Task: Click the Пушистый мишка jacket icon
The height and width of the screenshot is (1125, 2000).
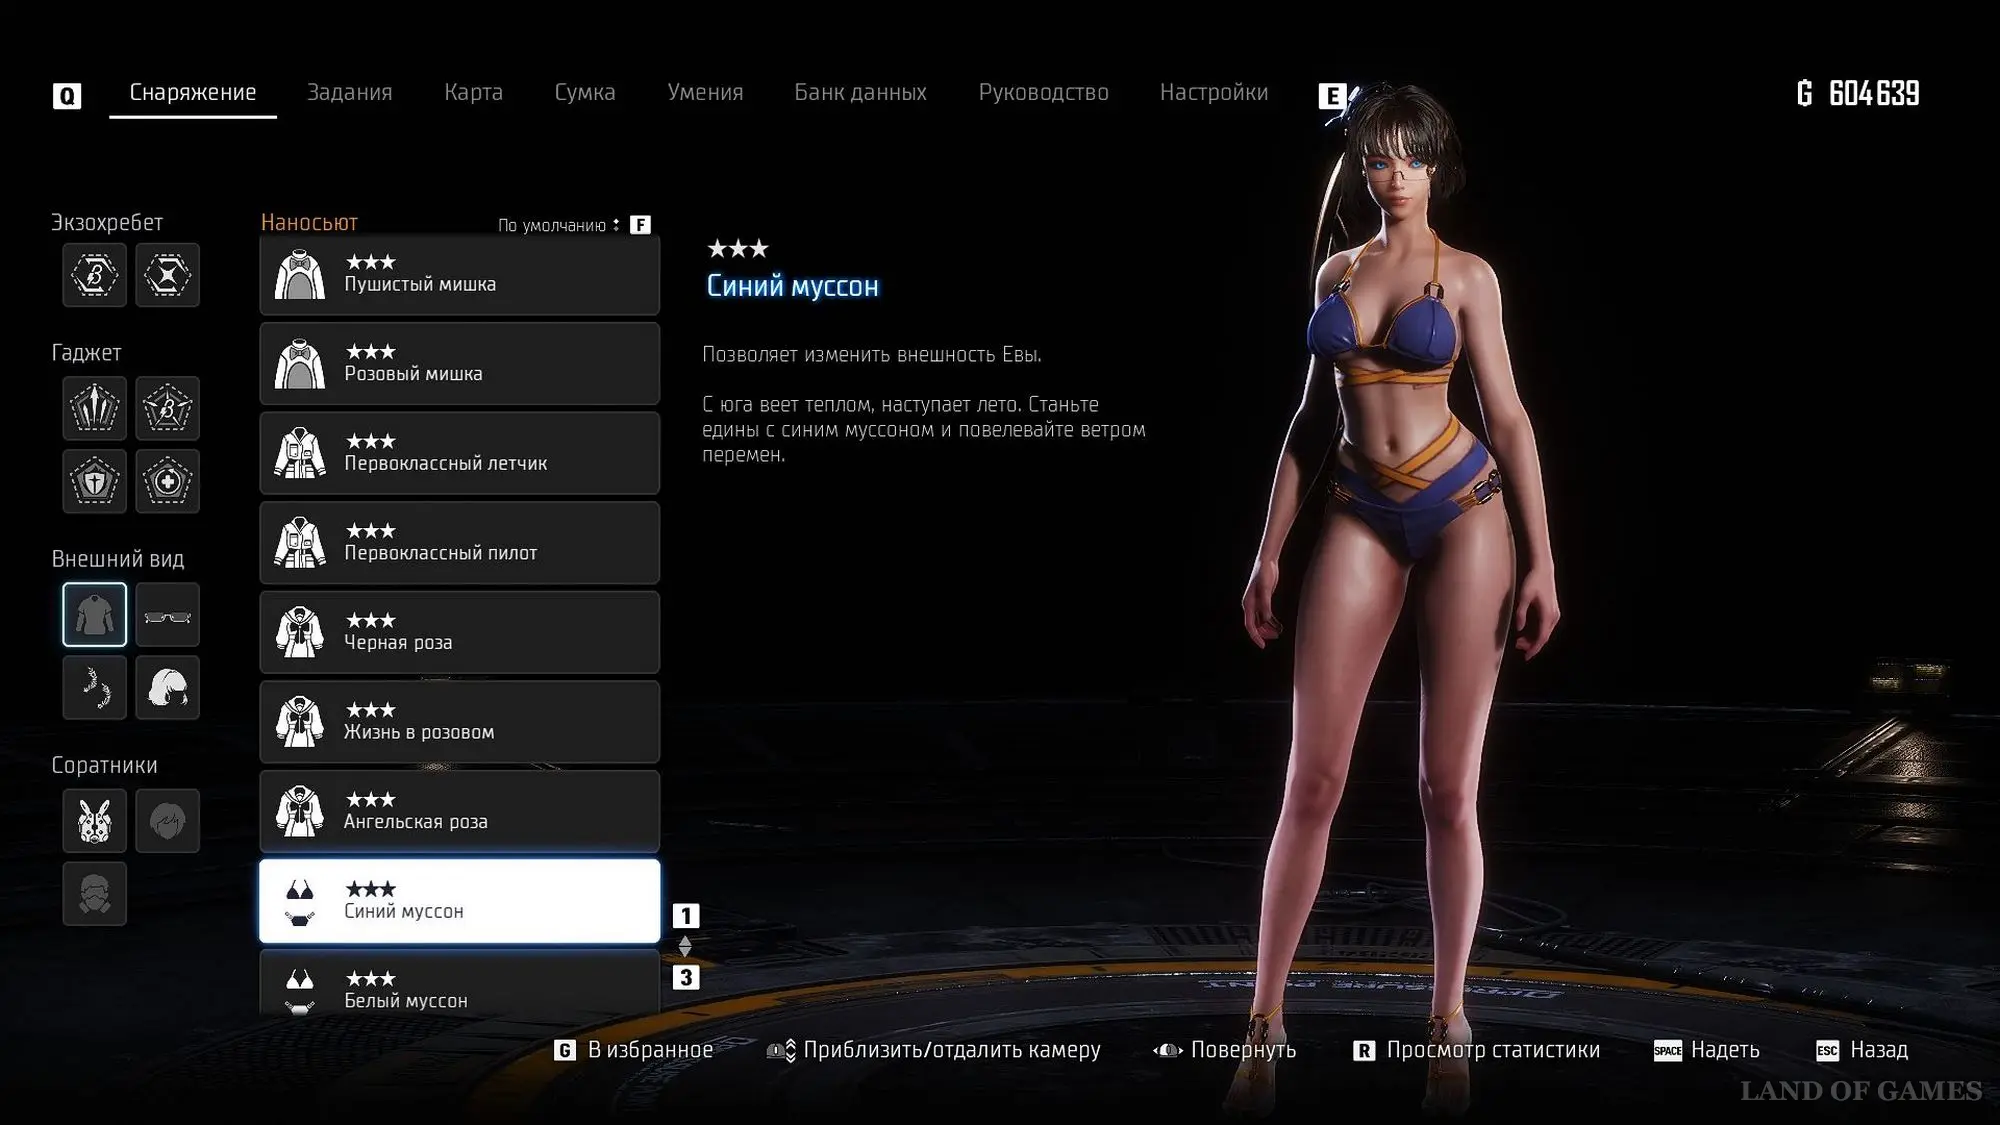Action: tap(300, 275)
